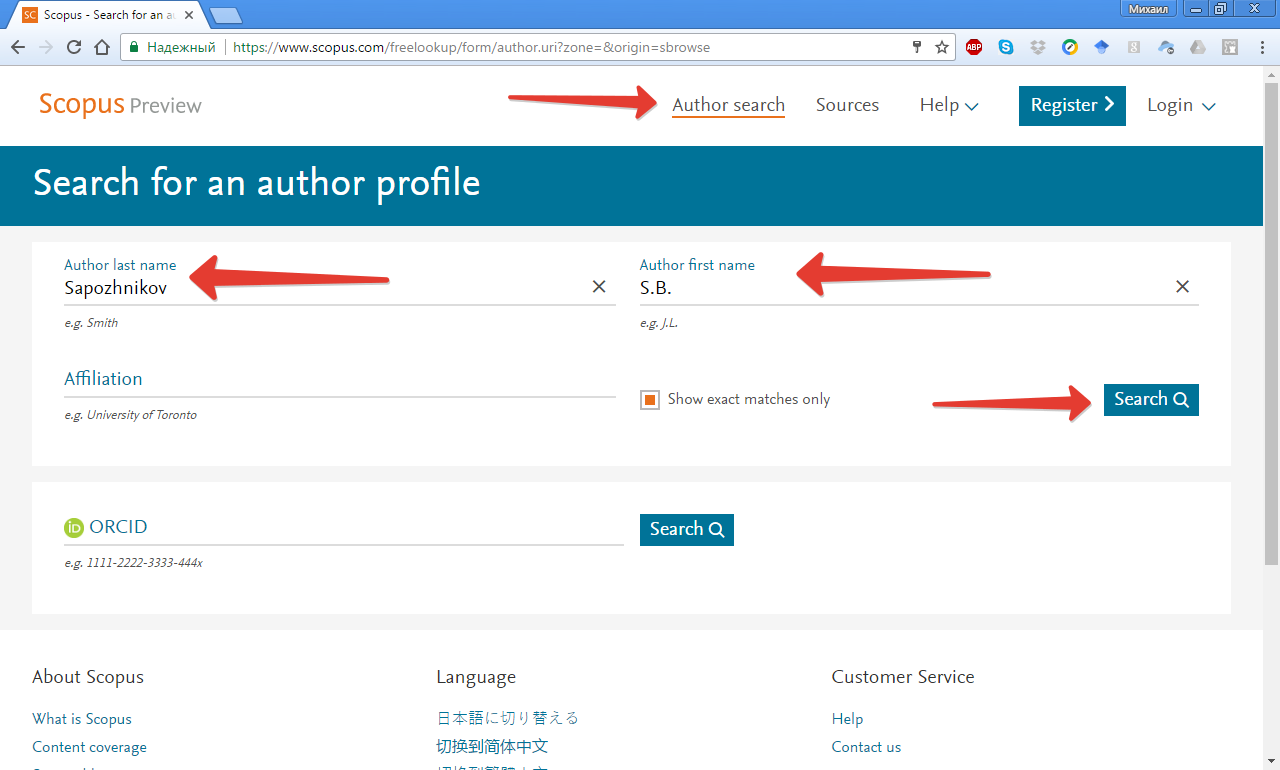The height and width of the screenshot is (770, 1280).
Task: Click the browser forward arrow
Action: coord(46,47)
